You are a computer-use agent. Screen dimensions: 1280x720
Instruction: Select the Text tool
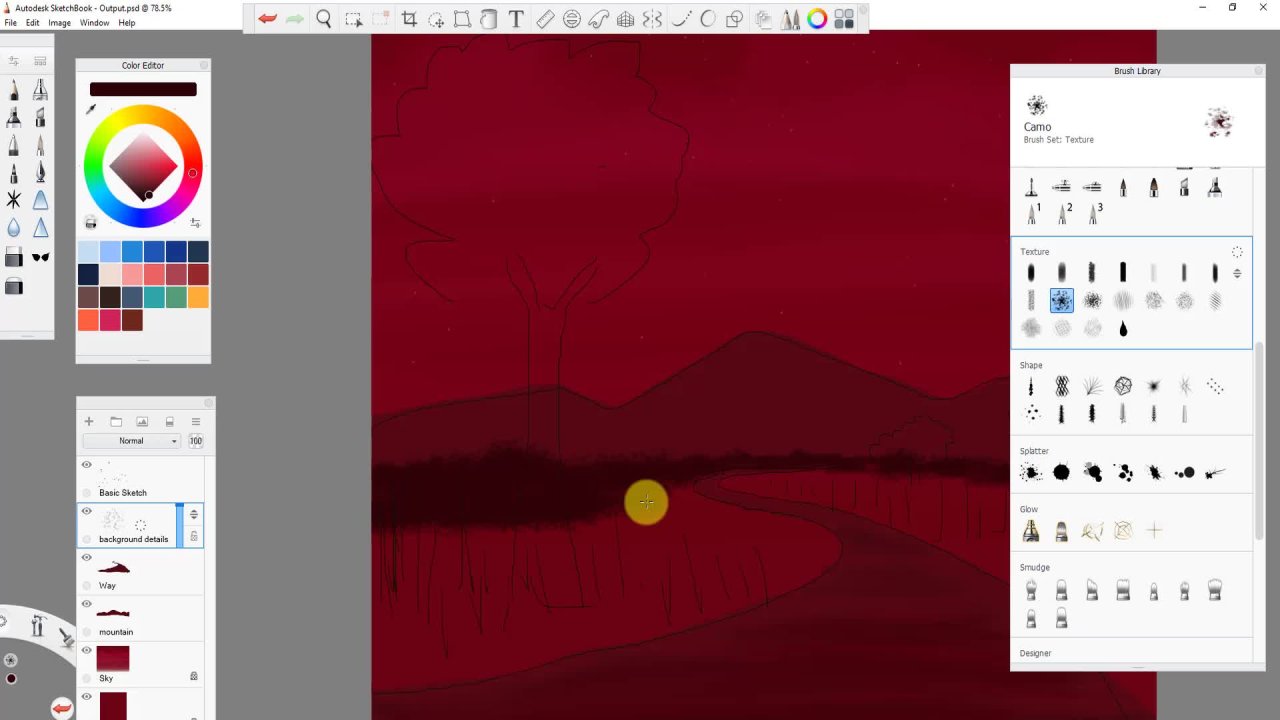pos(516,18)
